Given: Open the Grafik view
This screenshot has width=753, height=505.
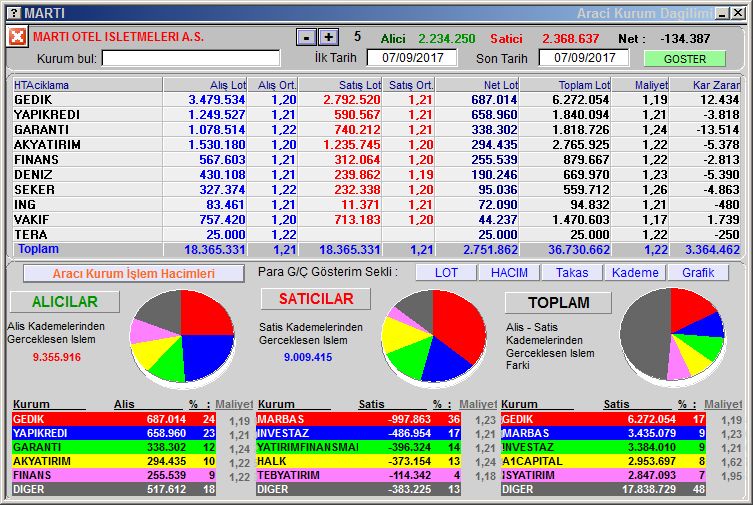Looking at the screenshot, I should point(698,273).
